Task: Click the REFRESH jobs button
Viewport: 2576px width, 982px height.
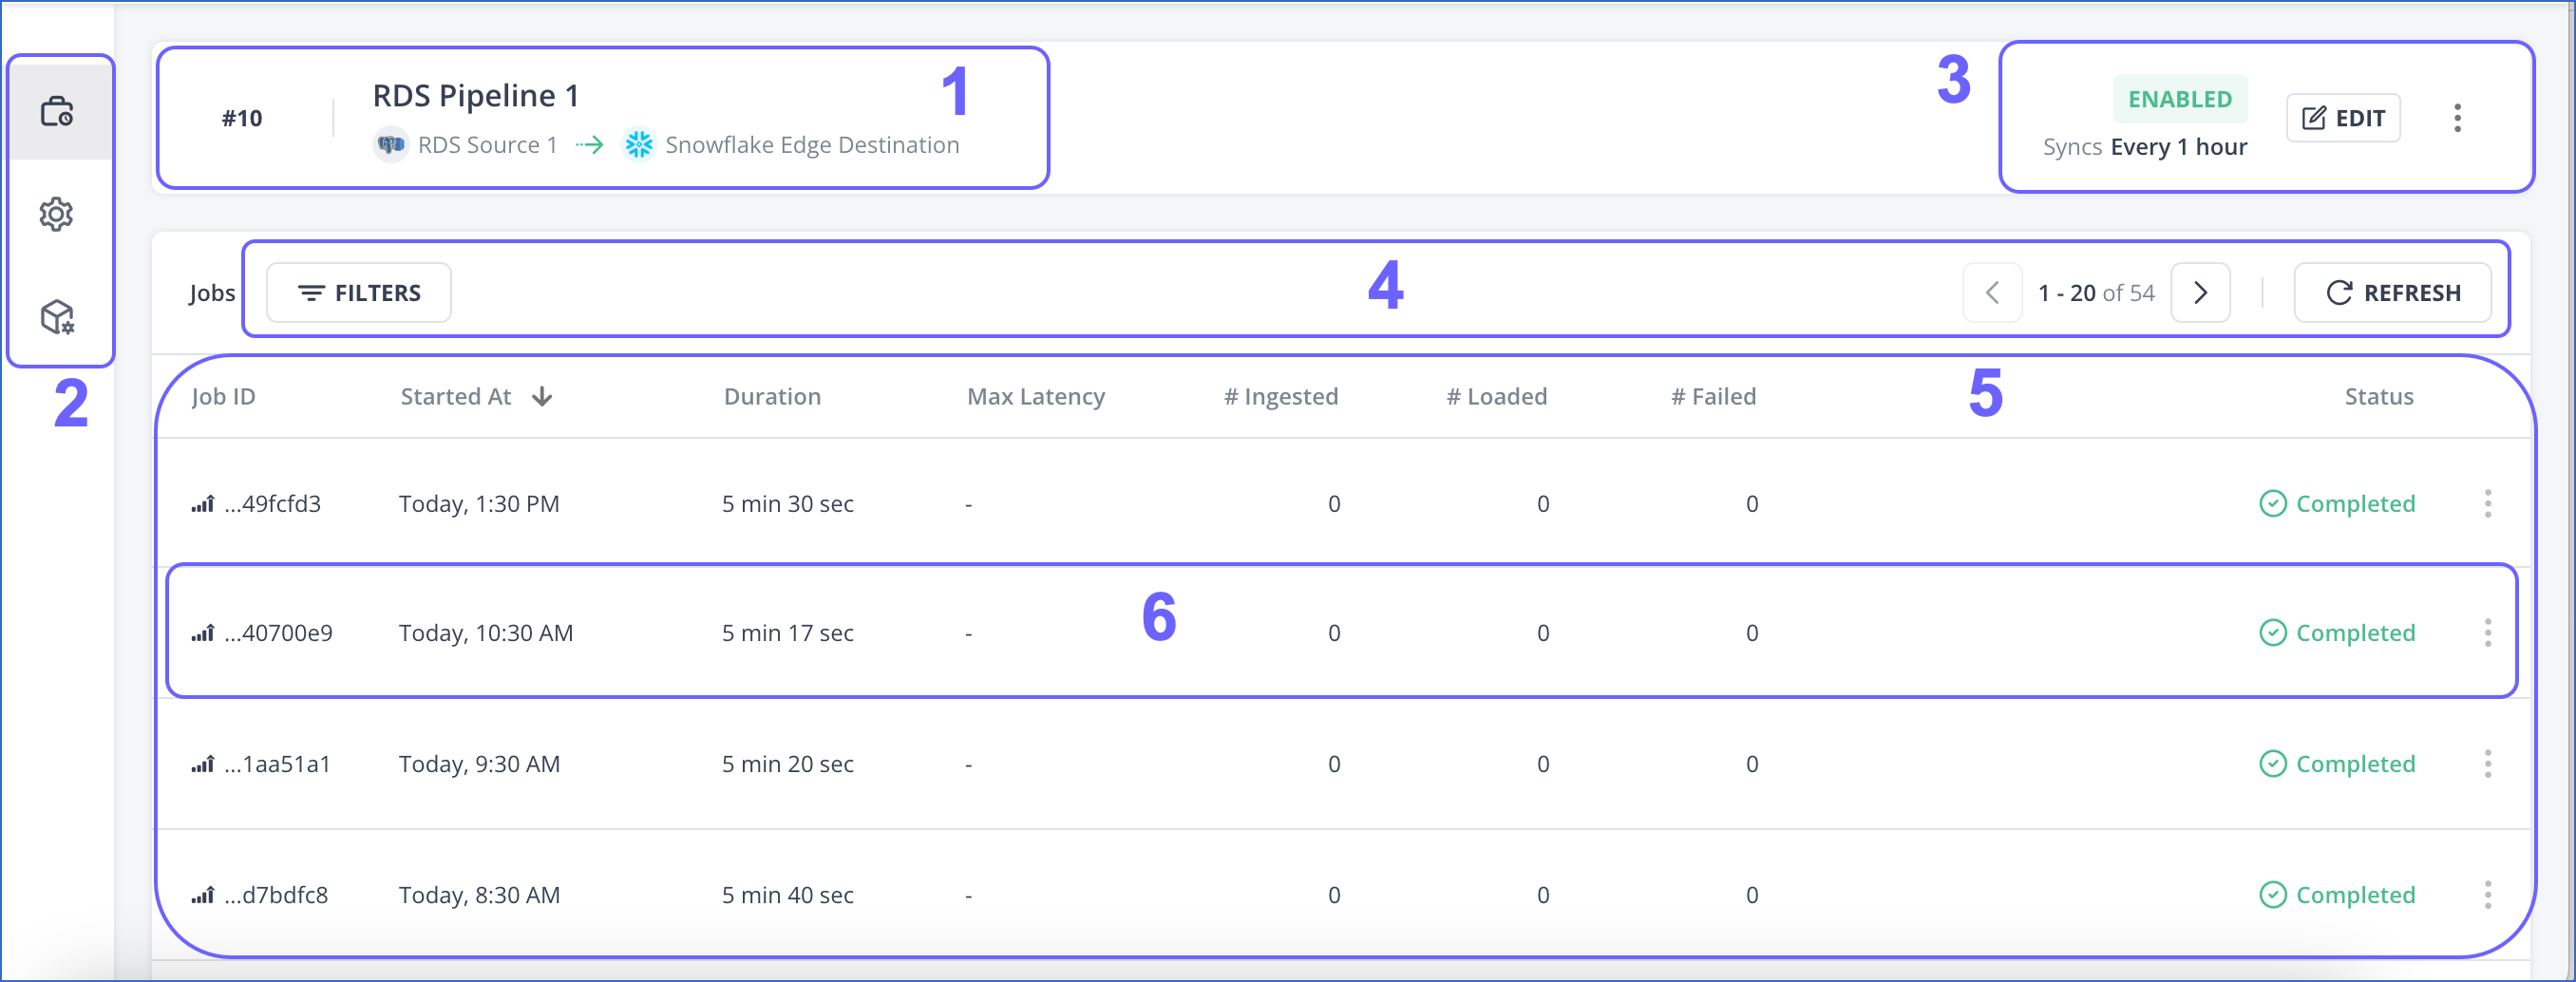Action: [x=2392, y=293]
